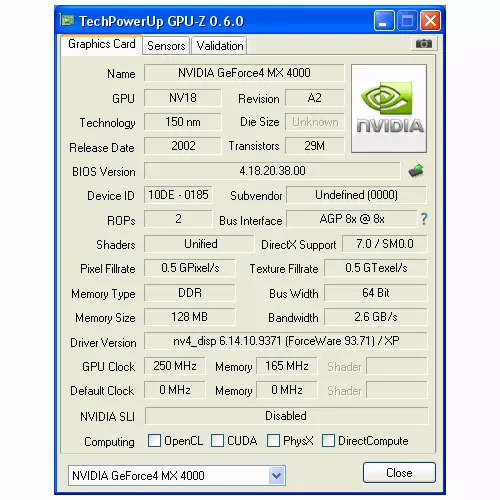Image resolution: width=500 pixels, height=500 pixels.
Task: Enable the OpenCL checkbox
Action: (154, 440)
